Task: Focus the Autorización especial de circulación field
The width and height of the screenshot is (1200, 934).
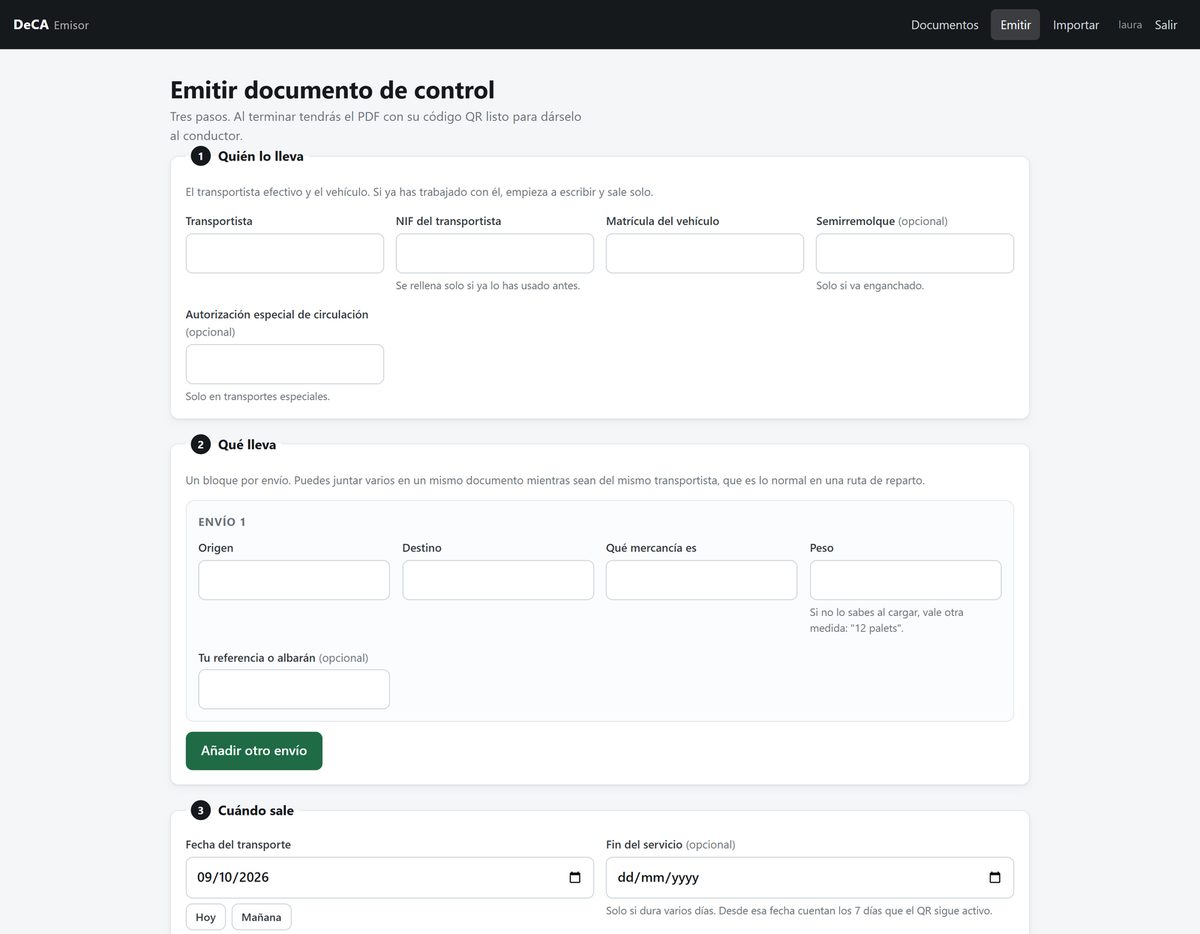Action: click(285, 364)
